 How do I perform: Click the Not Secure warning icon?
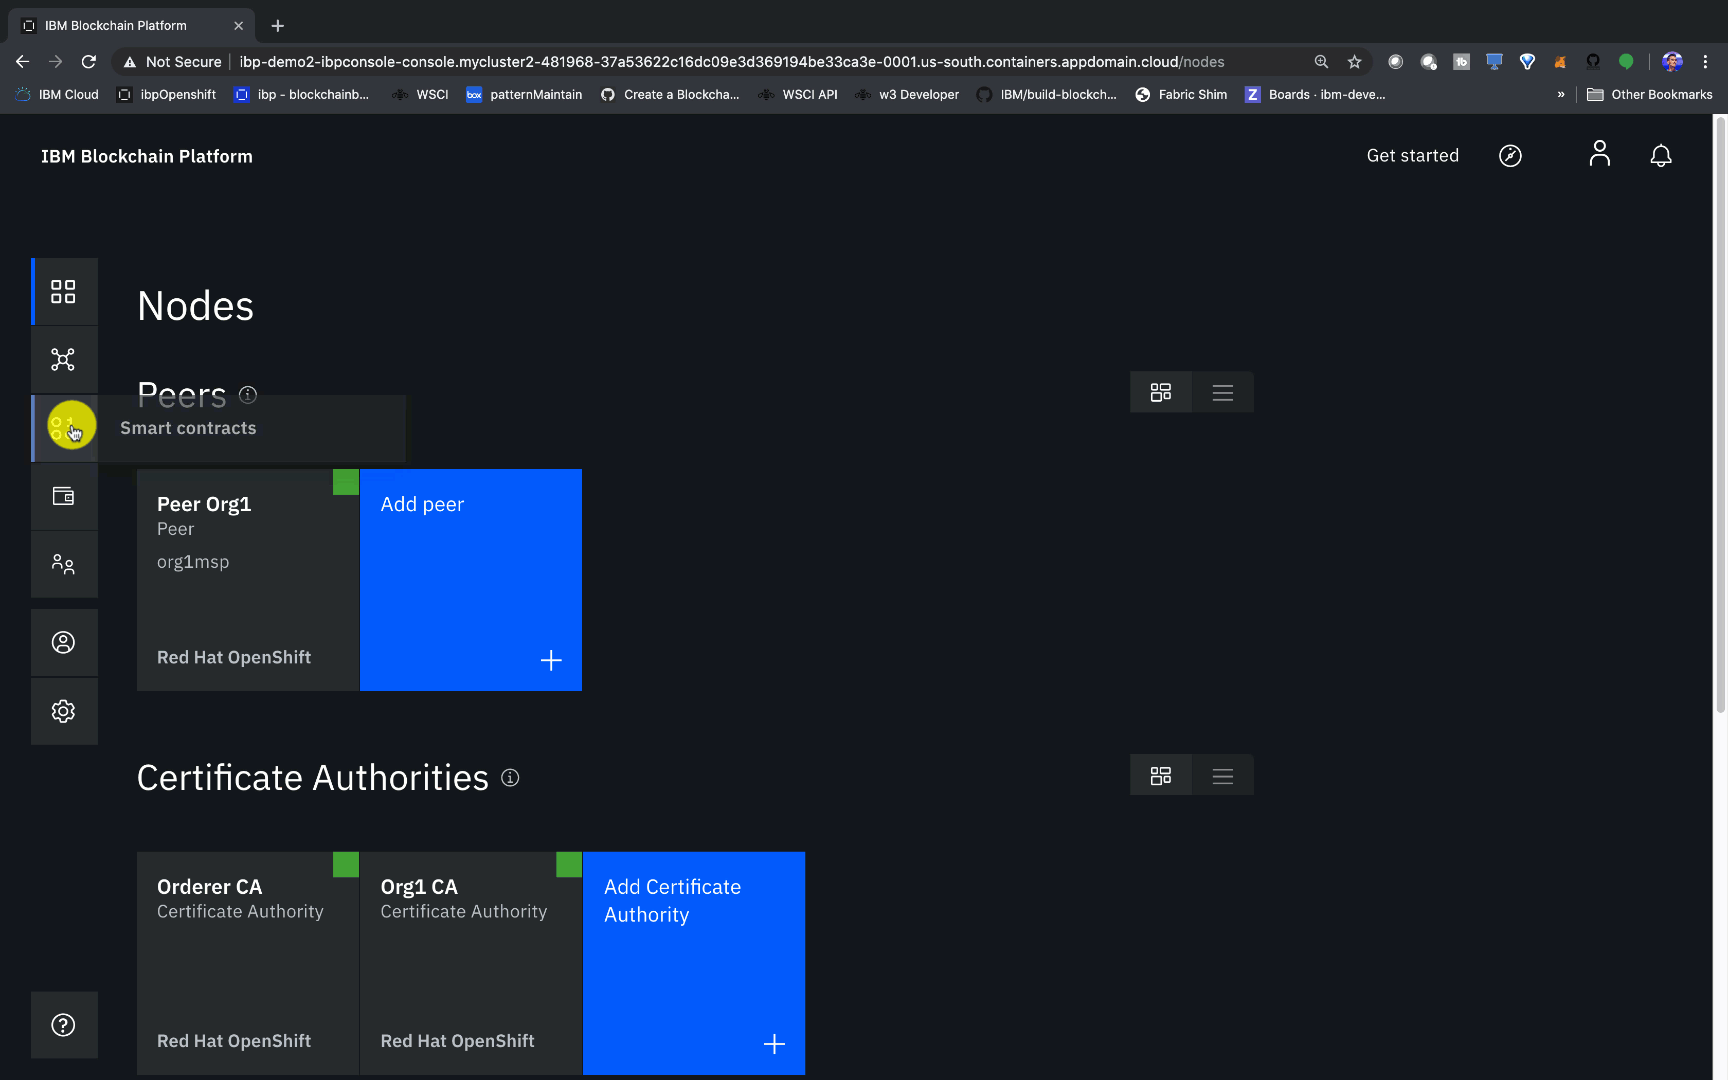tap(130, 62)
